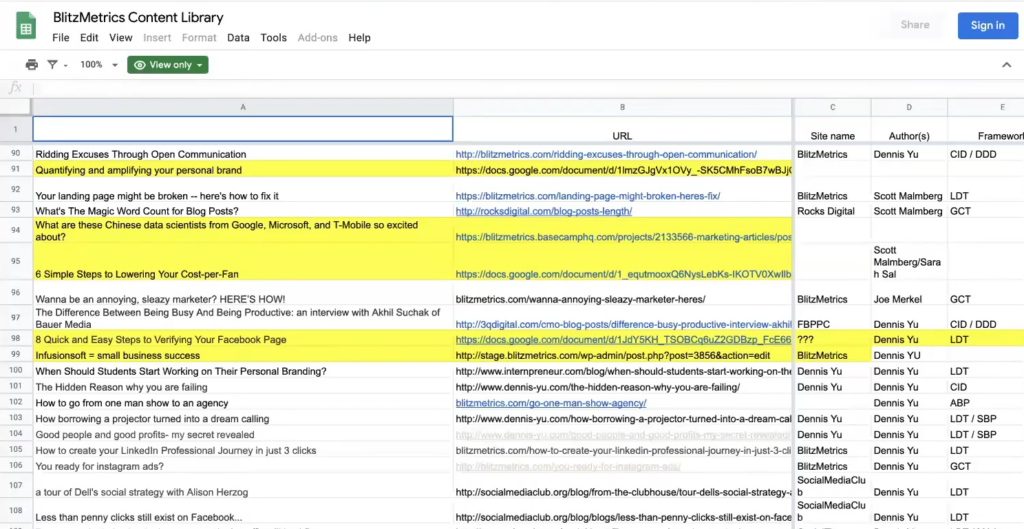Screen dimensions: 1024x529
Task: Collapse the toolbar with the up chevron
Action: (1006, 65)
